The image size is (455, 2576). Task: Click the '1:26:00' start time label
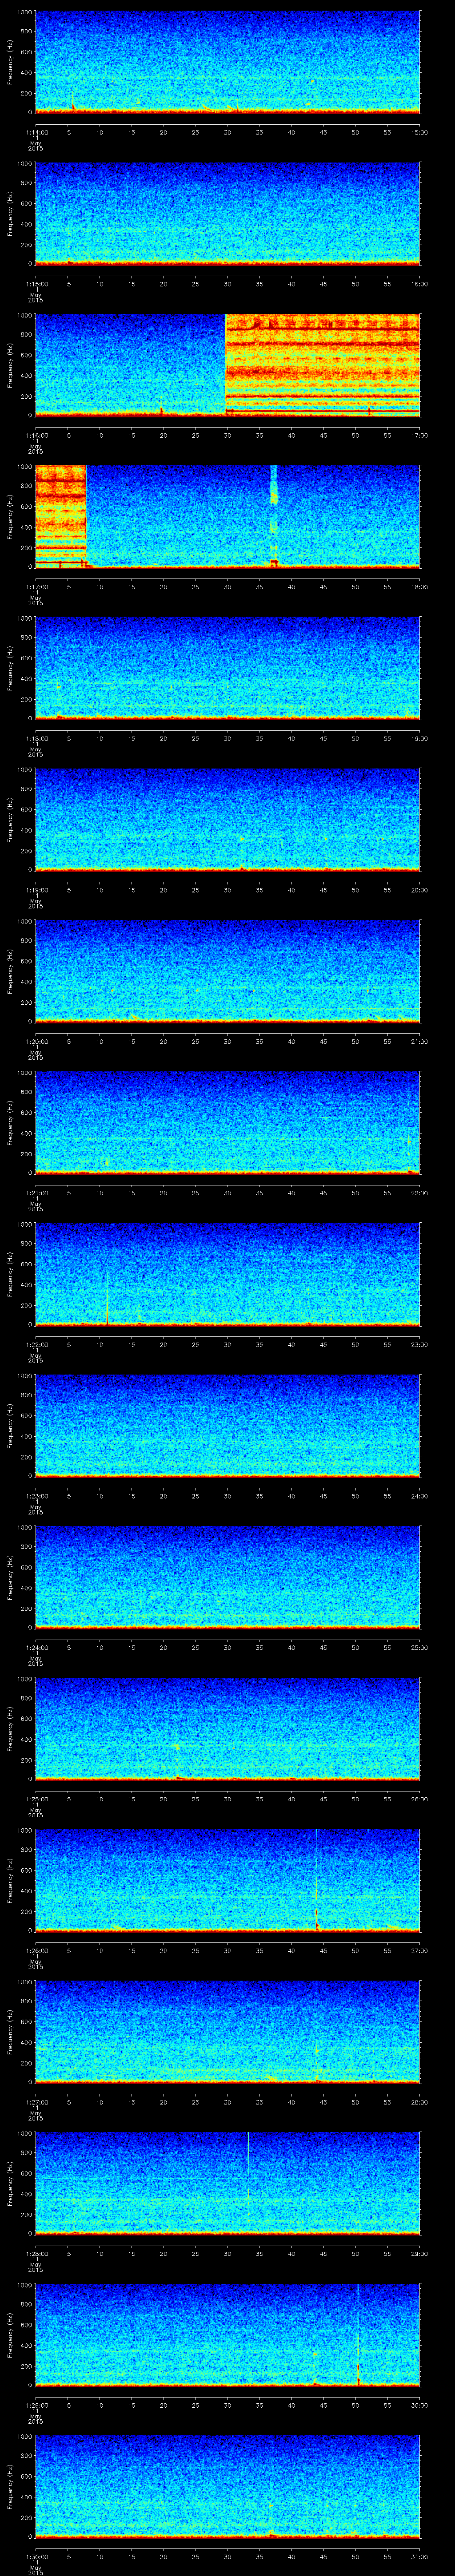36,1950
